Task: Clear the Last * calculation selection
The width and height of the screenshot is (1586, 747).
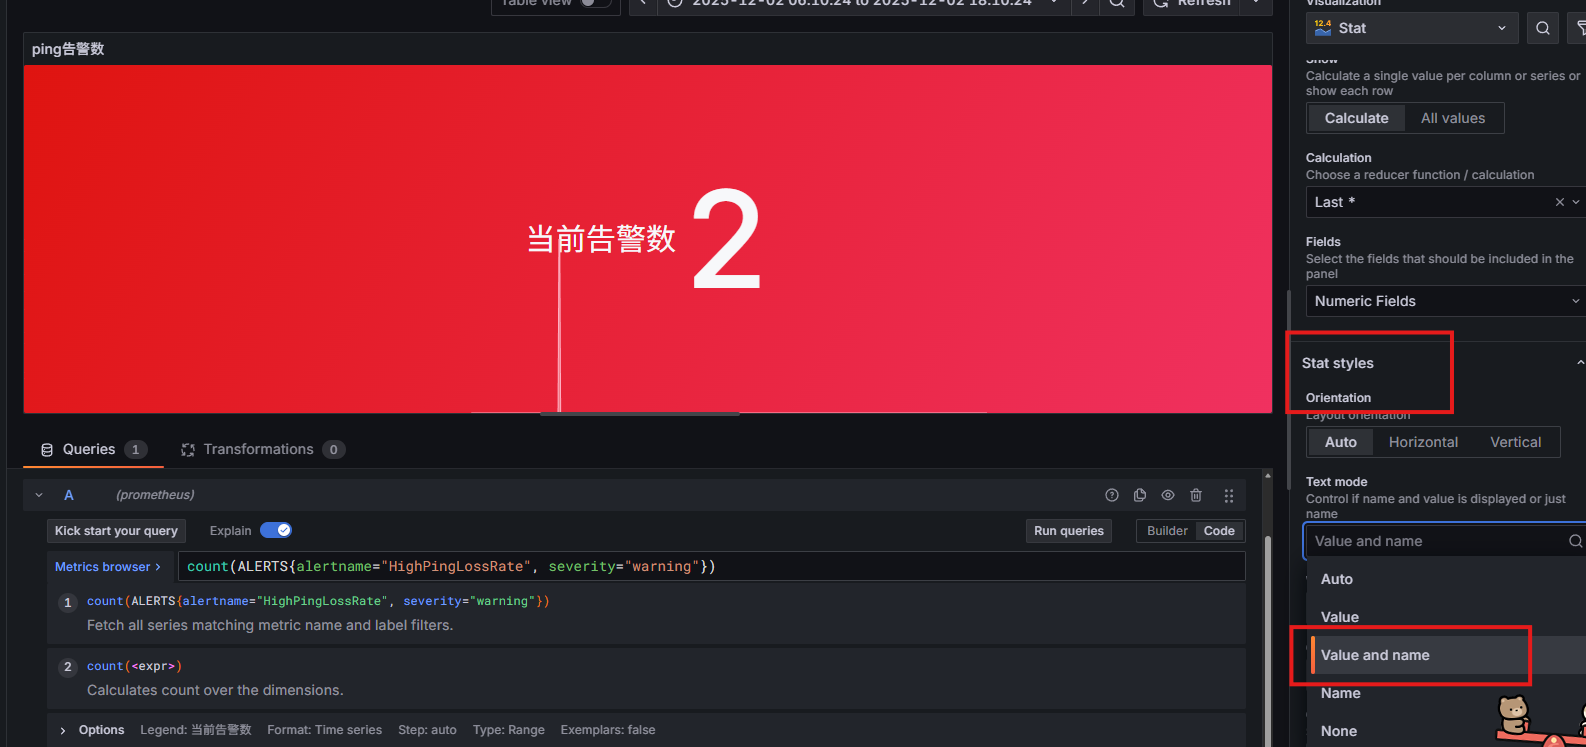Action: coord(1559,202)
